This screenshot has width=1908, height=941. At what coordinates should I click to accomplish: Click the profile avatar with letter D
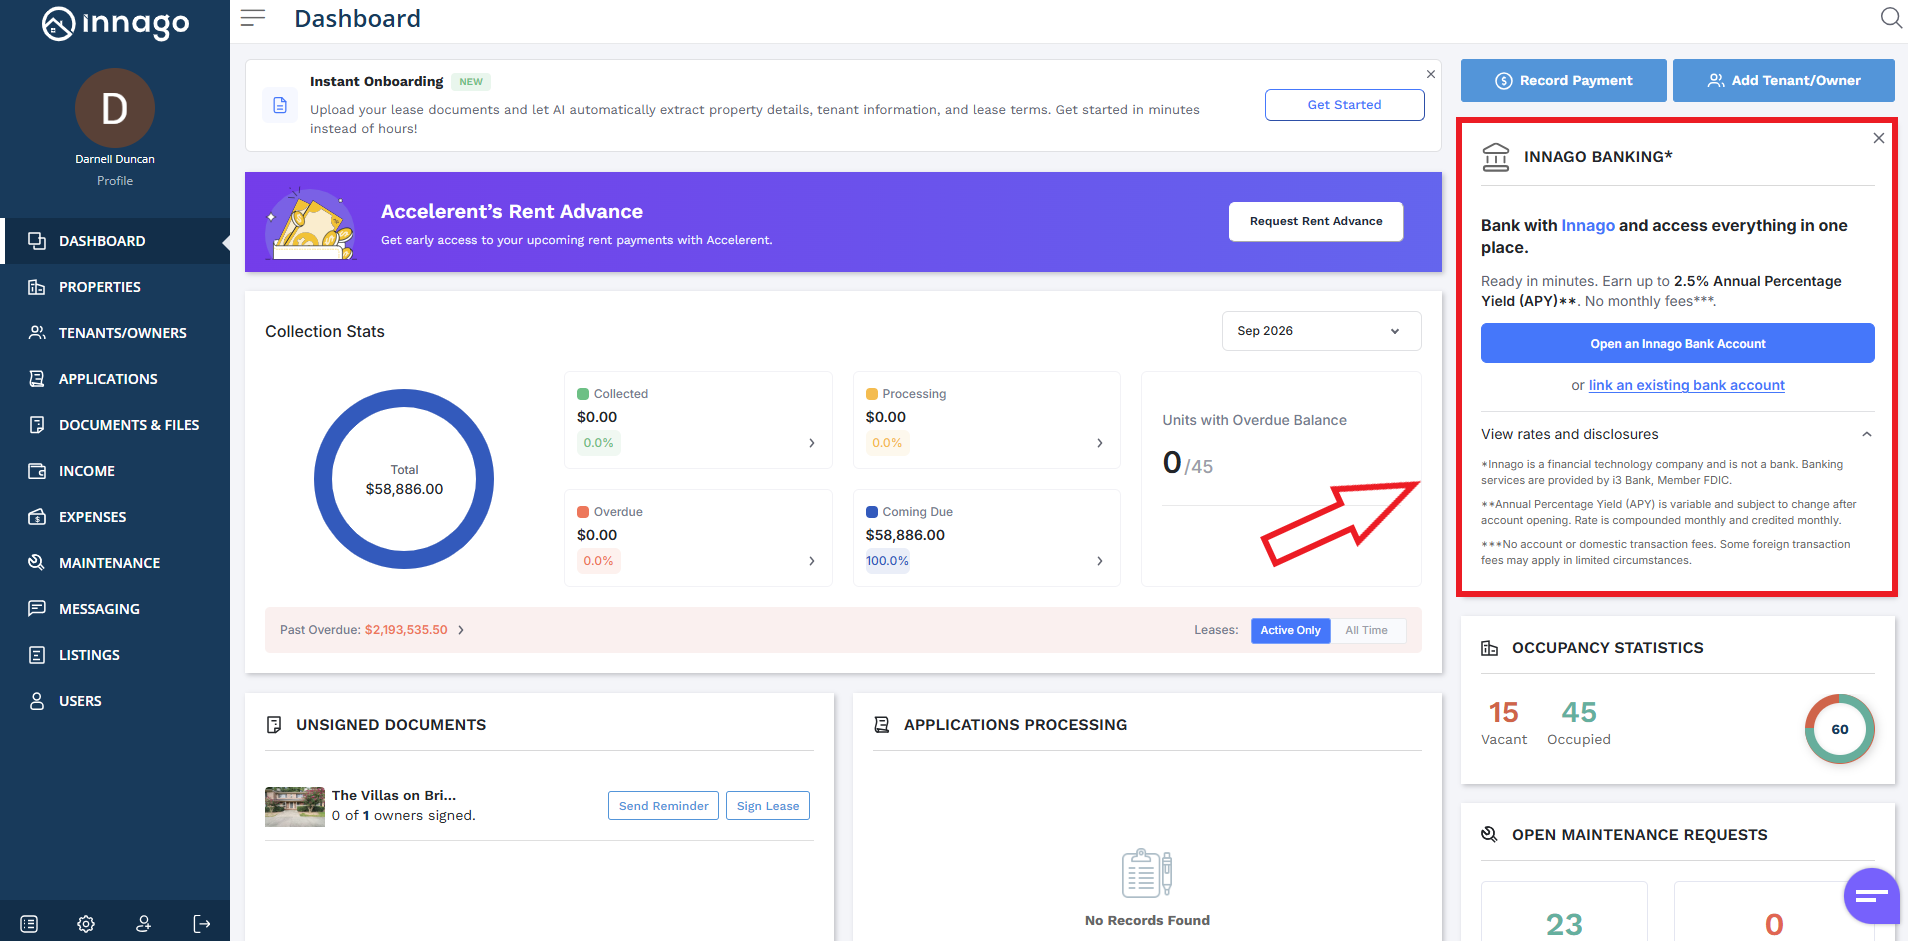[x=115, y=108]
